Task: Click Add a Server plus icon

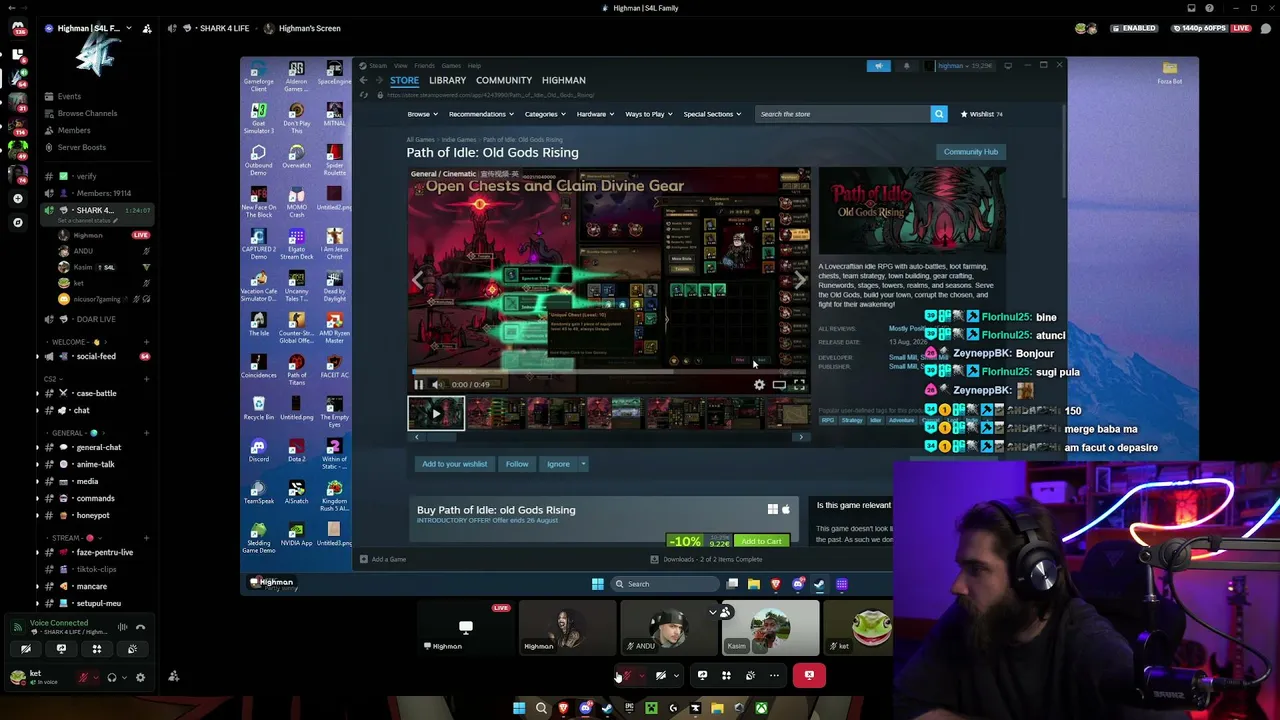Action: [17, 198]
